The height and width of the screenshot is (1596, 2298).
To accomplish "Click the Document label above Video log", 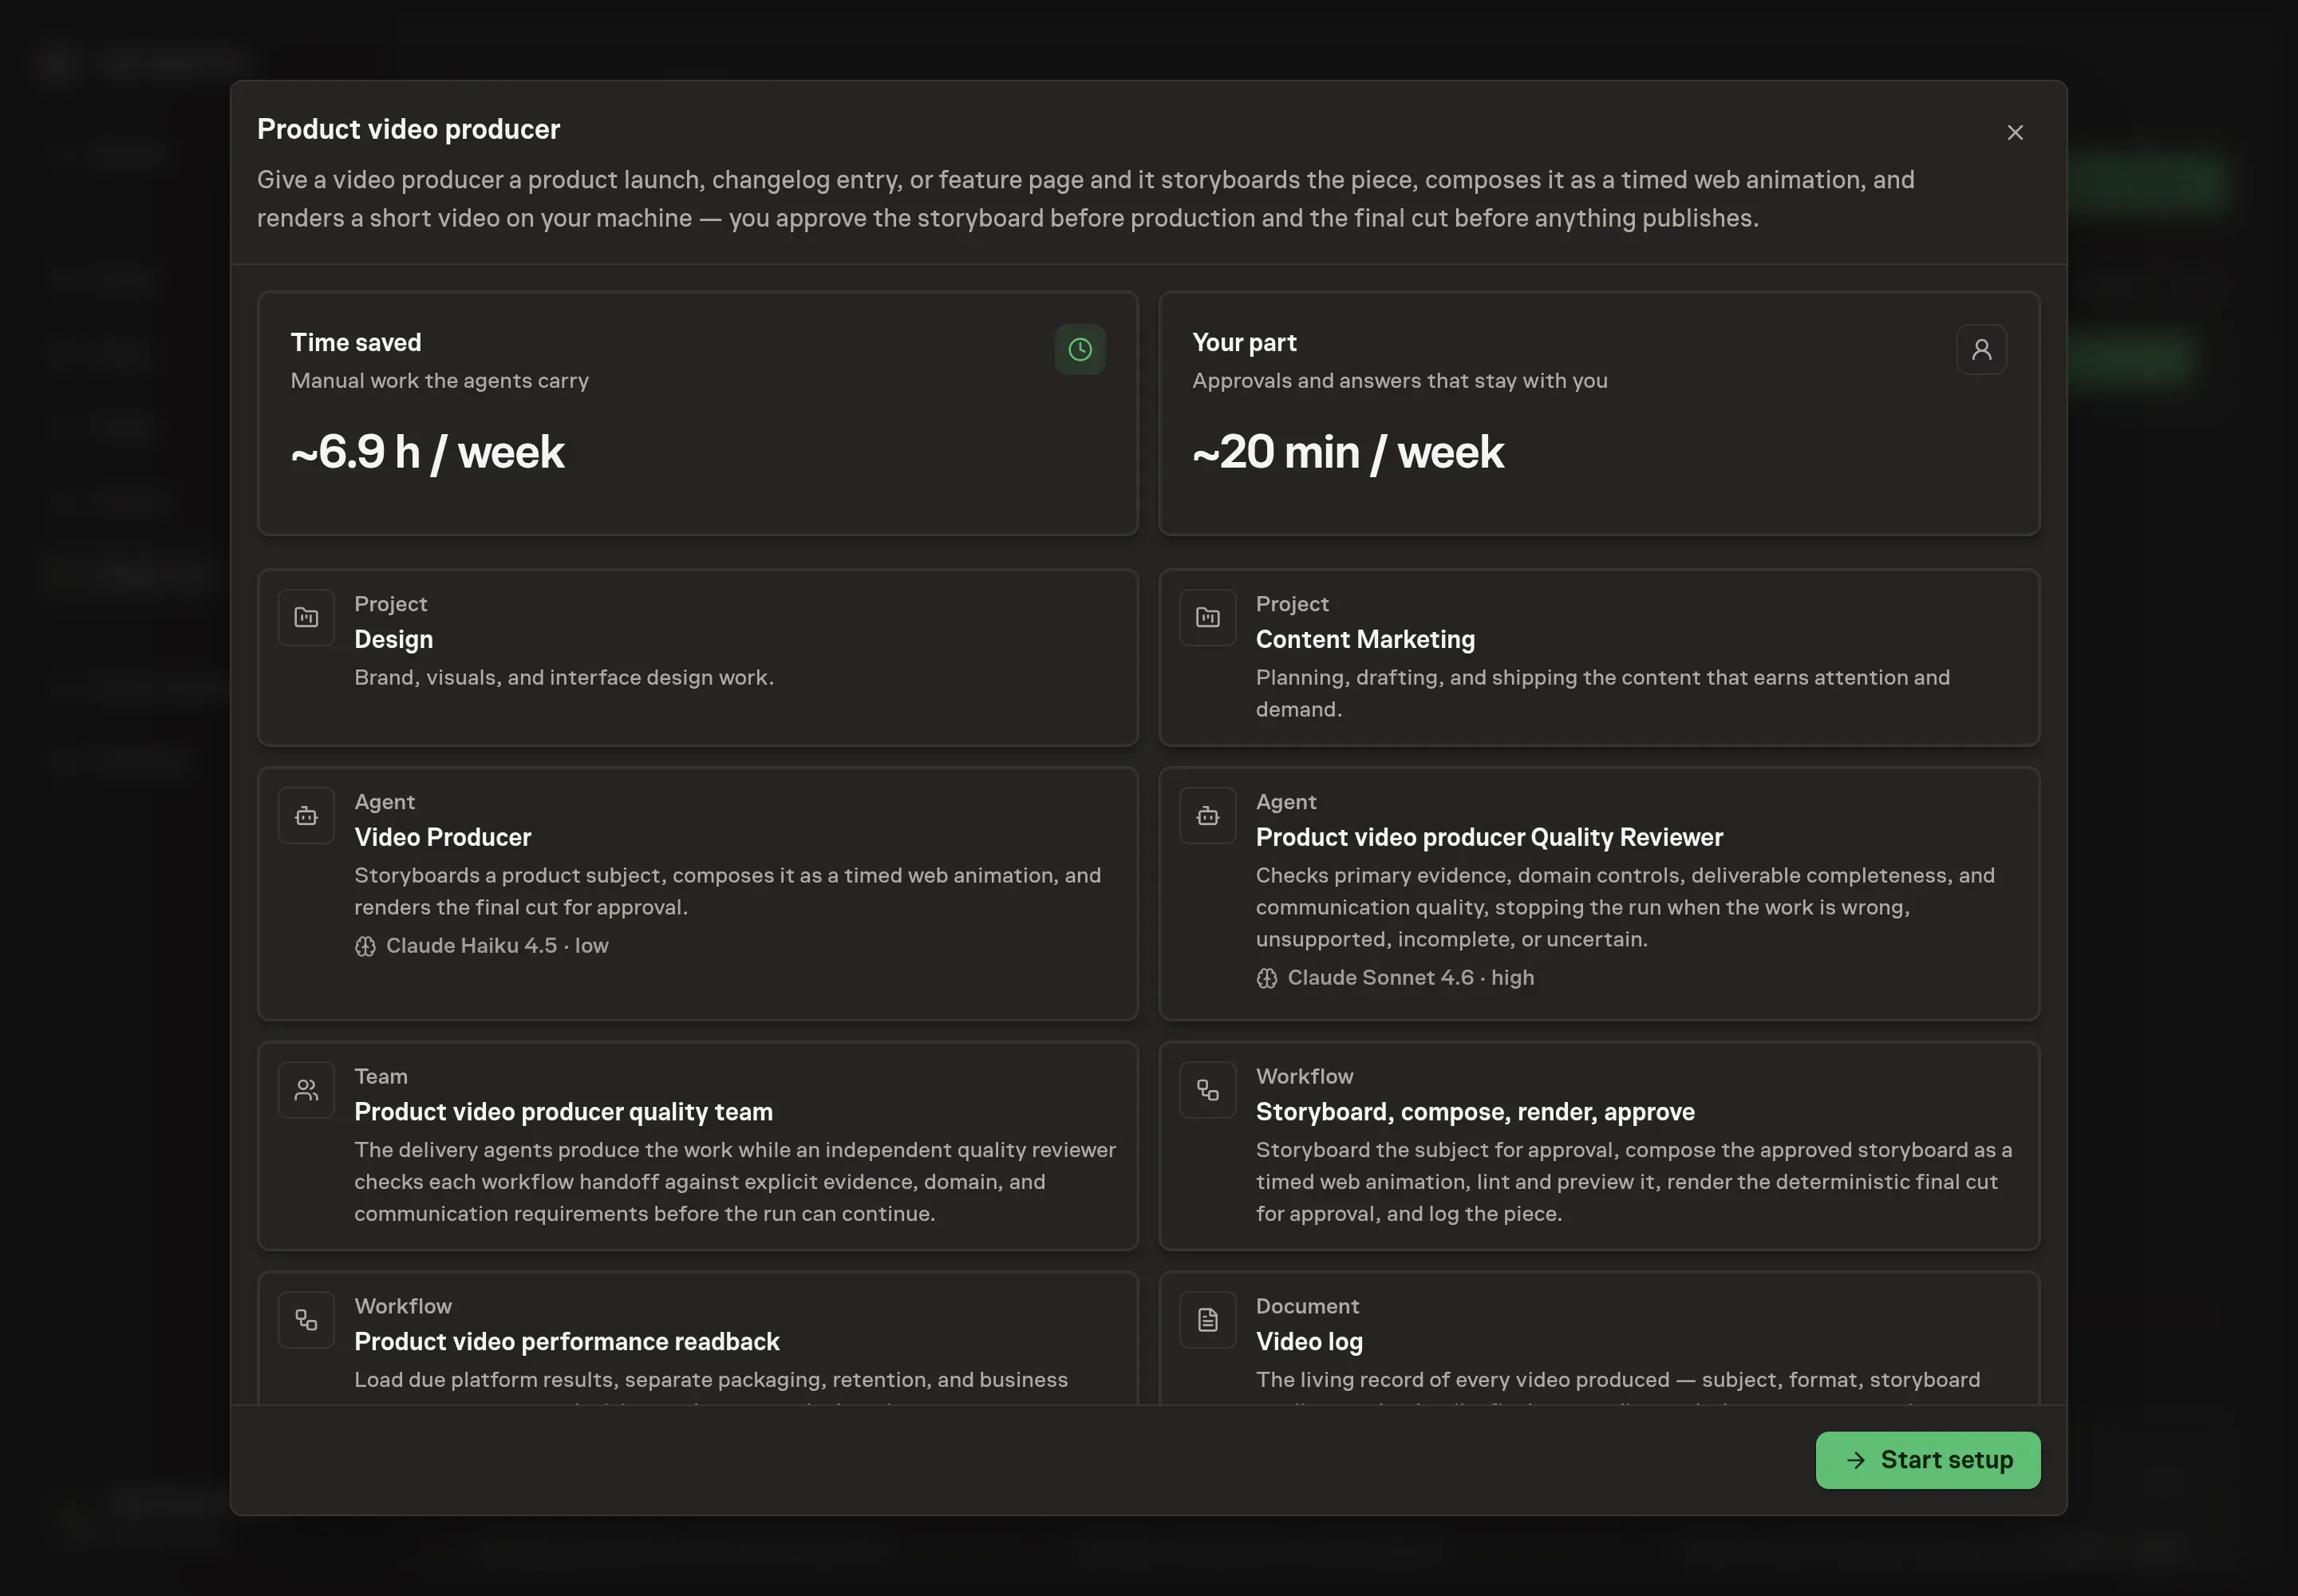I will coord(1307,1307).
